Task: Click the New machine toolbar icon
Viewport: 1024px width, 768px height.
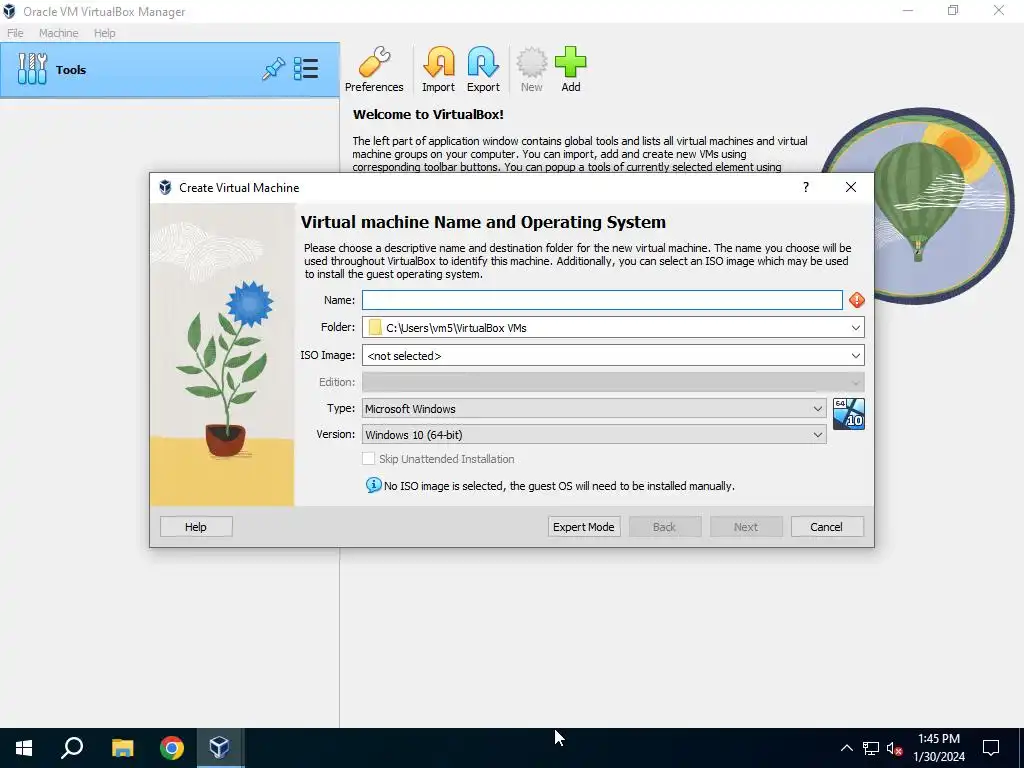Action: pos(532,69)
